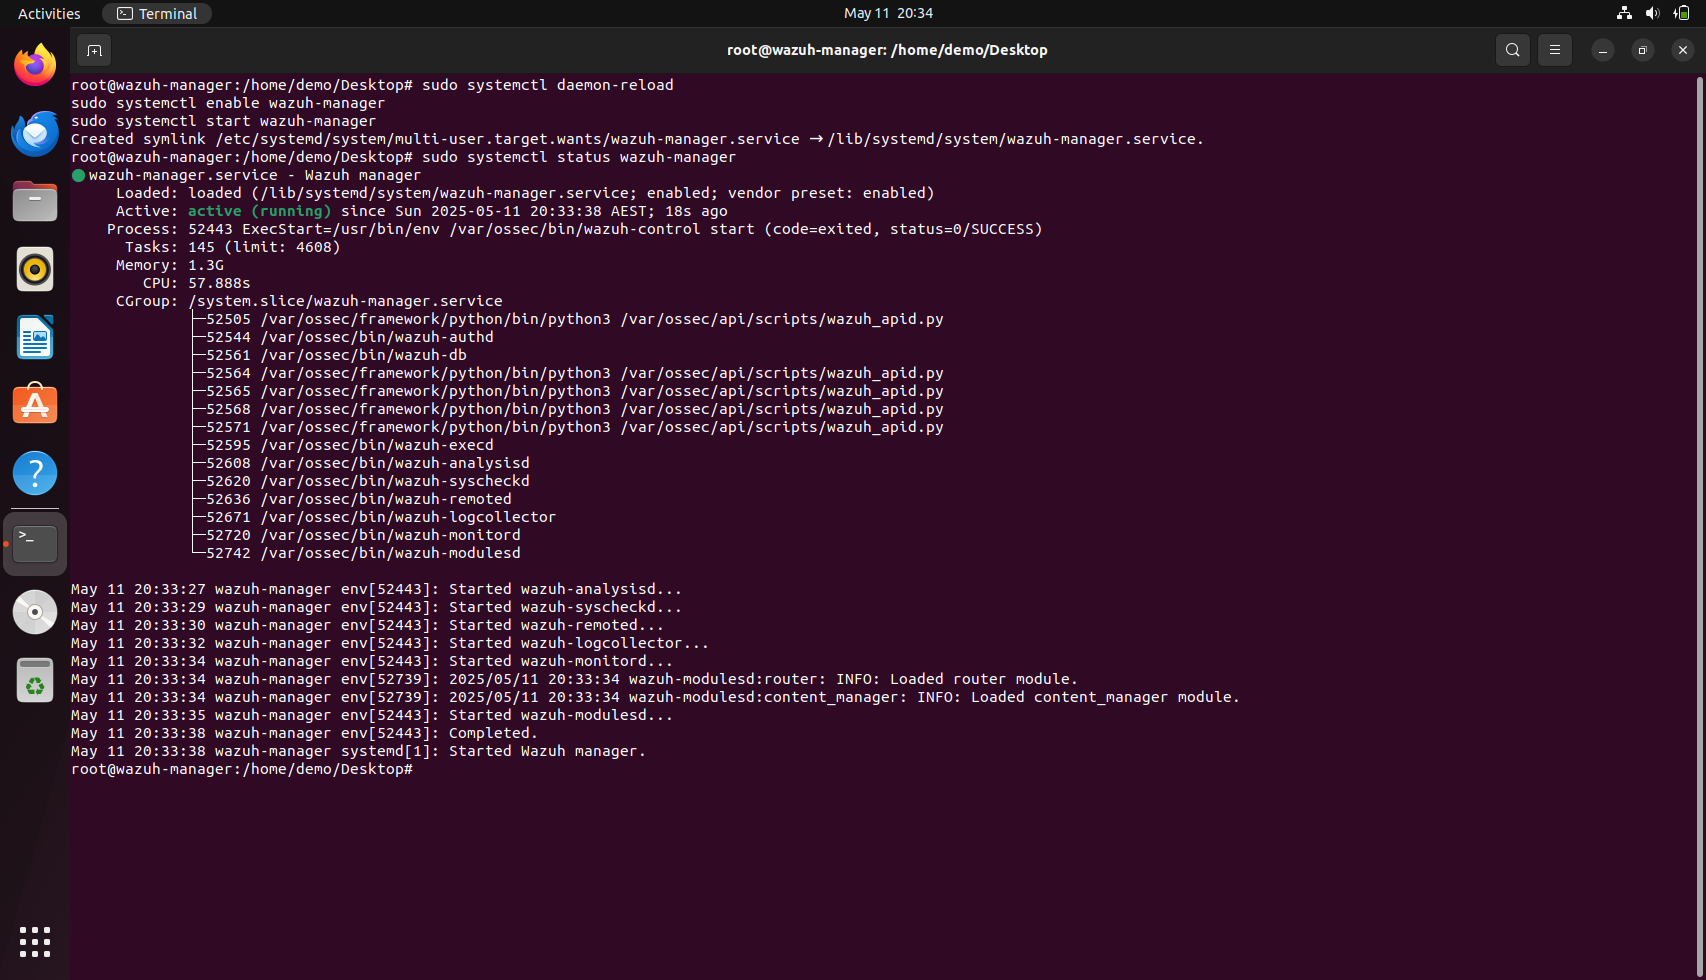
Task: Close the terminal window
Action: (x=1683, y=50)
